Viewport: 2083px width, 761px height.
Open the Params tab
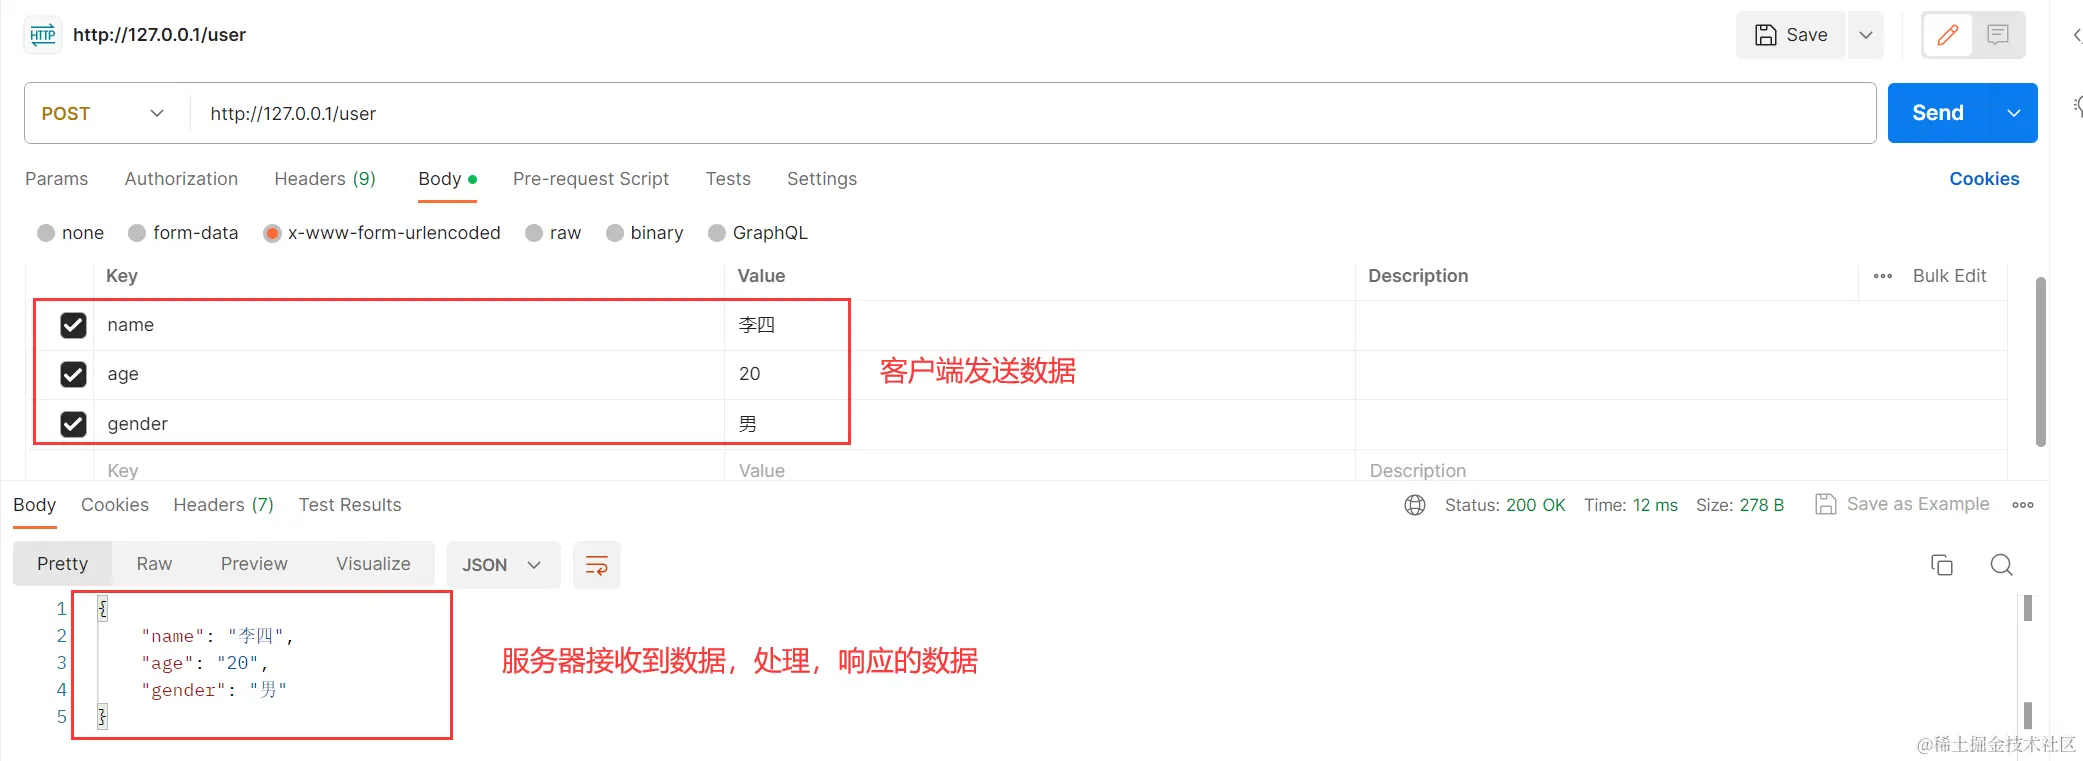(x=56, y=179)
